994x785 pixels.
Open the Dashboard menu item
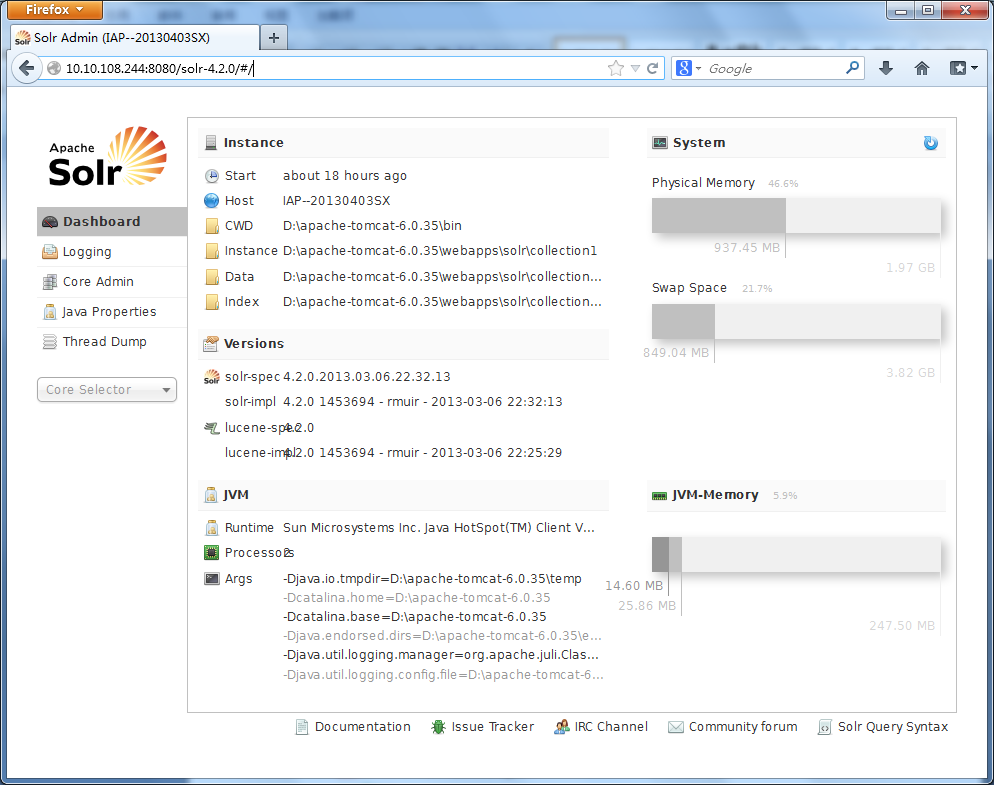pyautogui.click(x=112, y=221)
